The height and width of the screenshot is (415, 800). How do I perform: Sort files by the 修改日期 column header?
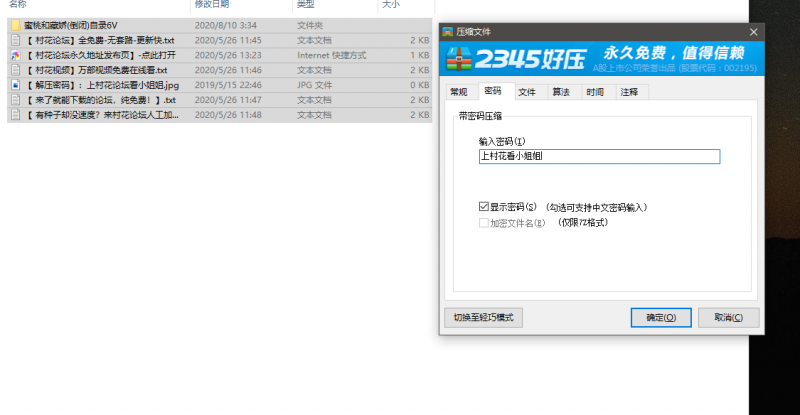pyautogui.click(x=211, y=5)
